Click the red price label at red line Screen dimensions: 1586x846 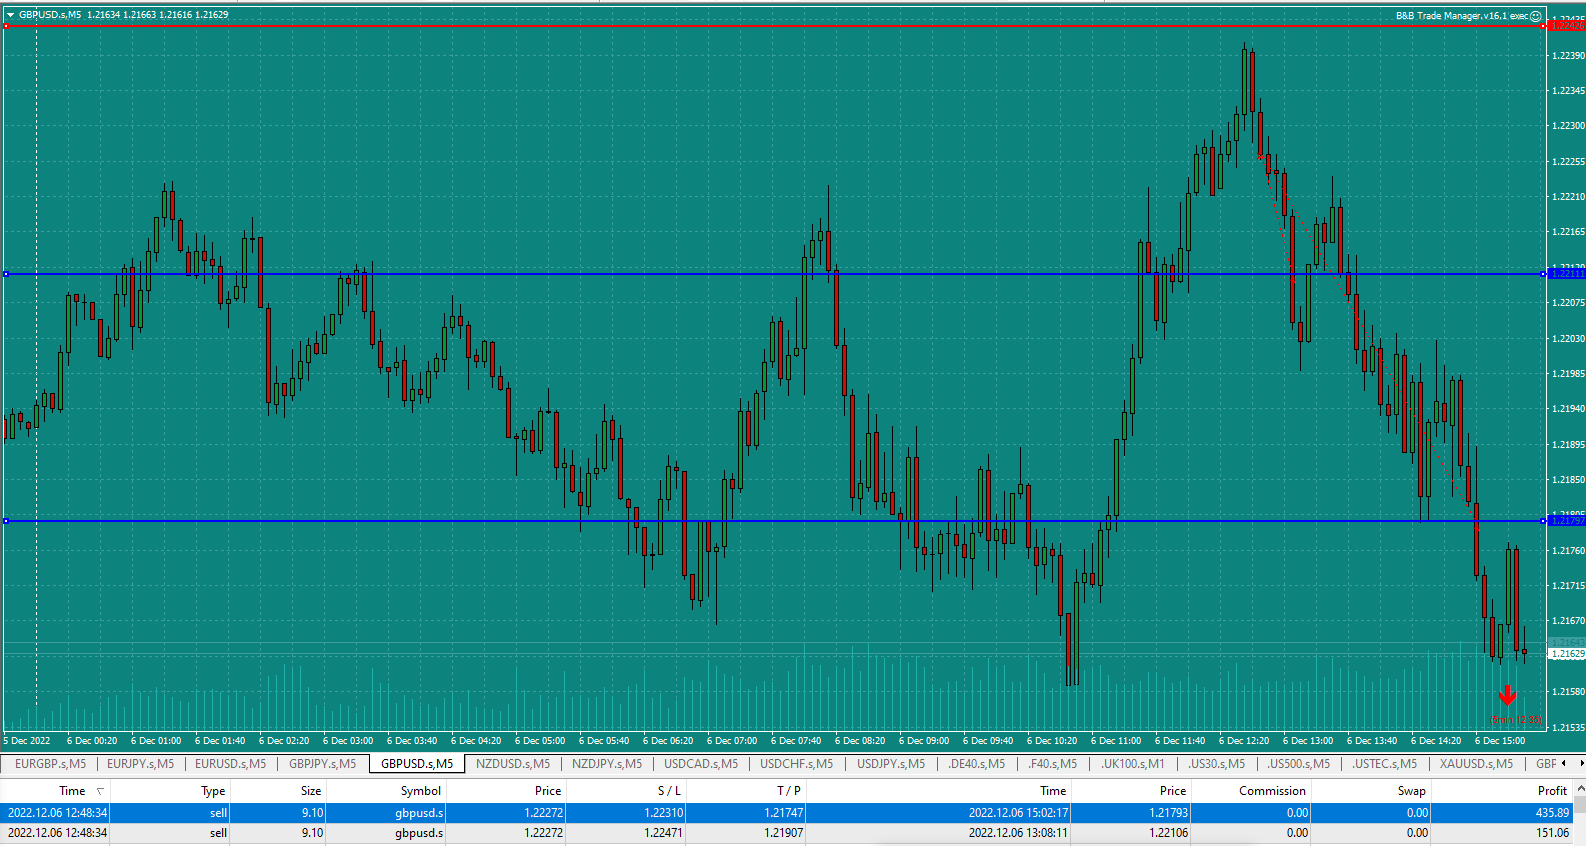pos(1567,26)
